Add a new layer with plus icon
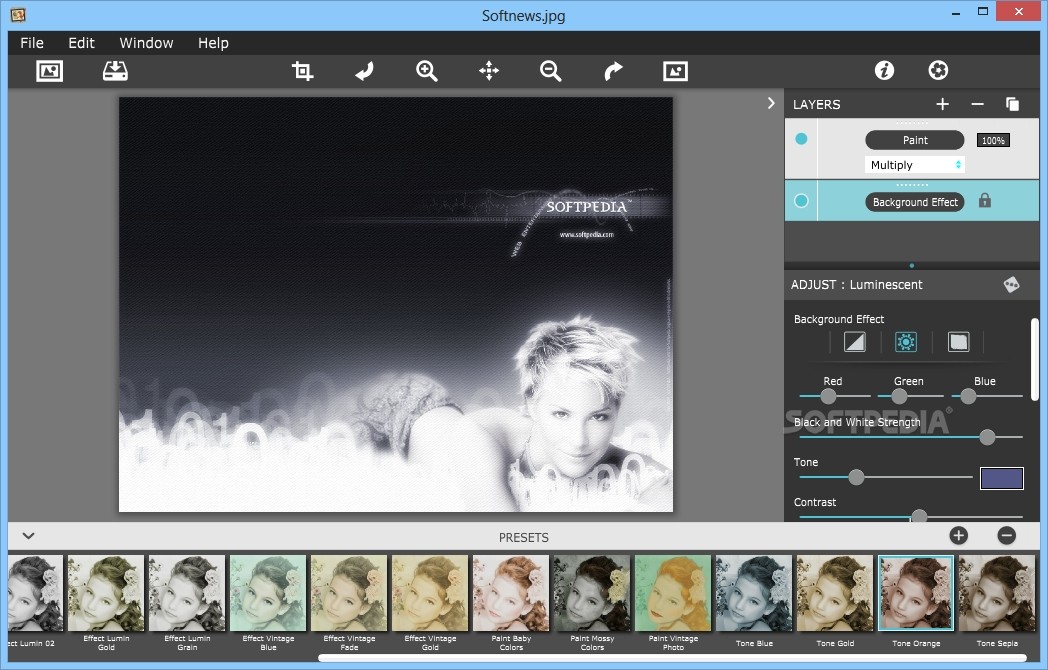 pyautogui.click(x=942, y=104)
